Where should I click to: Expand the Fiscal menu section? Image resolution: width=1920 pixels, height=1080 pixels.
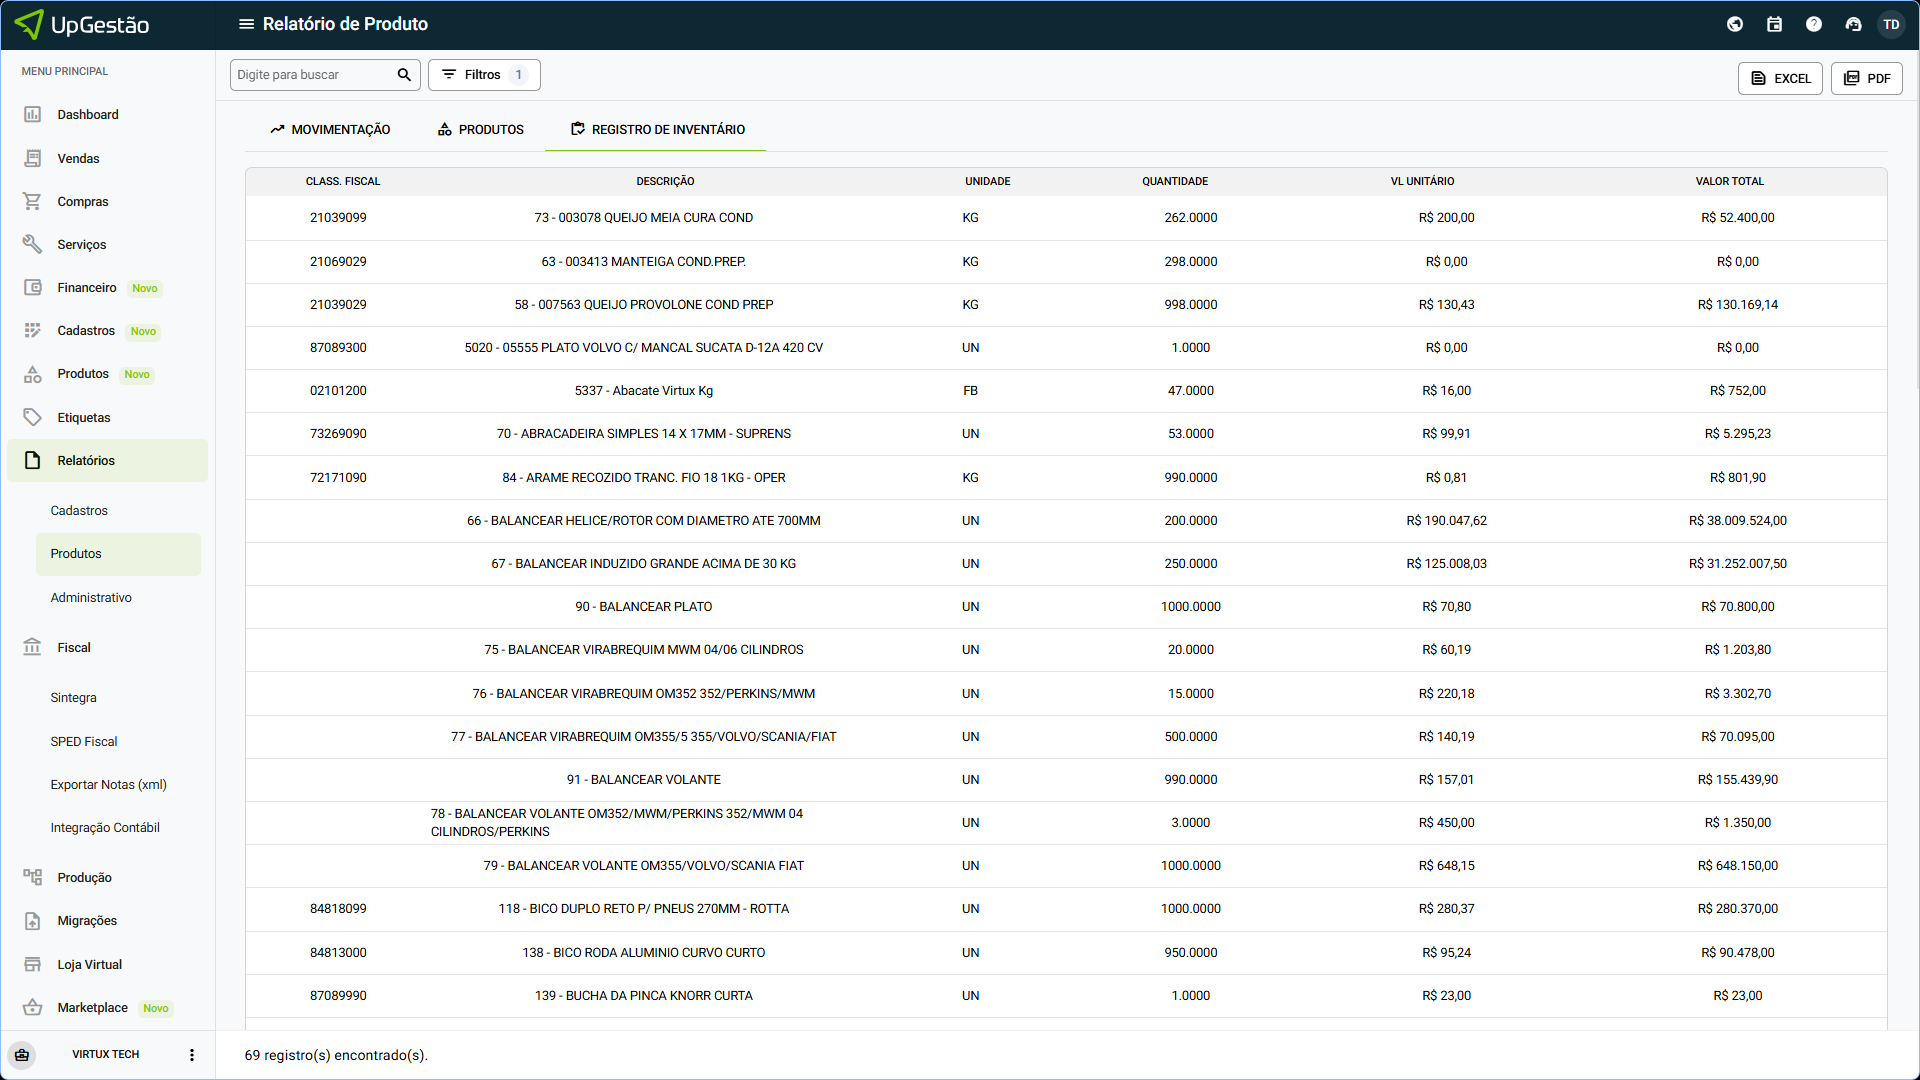(74, 648)
